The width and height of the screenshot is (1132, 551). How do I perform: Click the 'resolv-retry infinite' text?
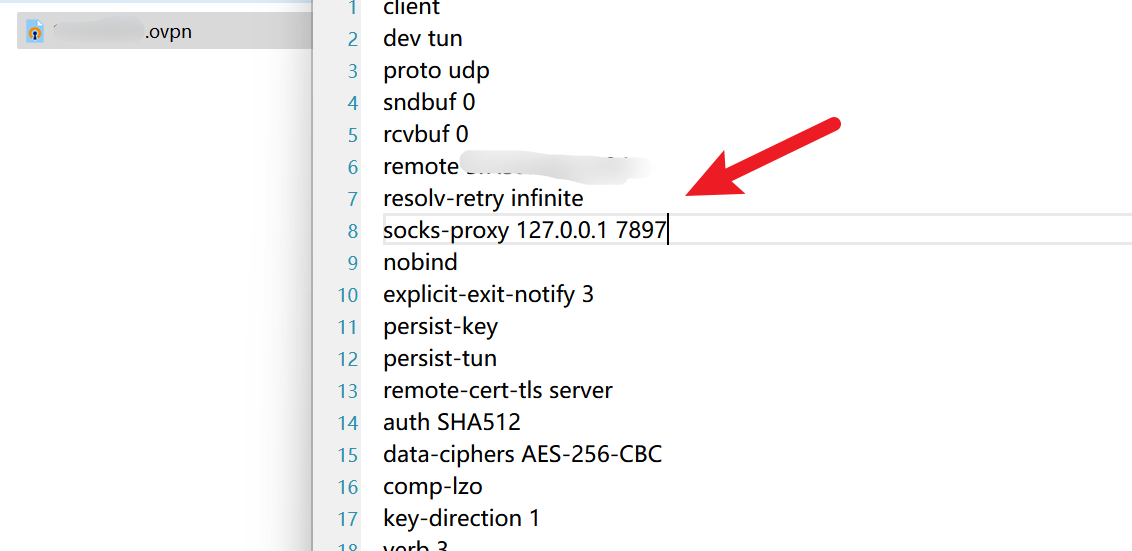(483, 199)
